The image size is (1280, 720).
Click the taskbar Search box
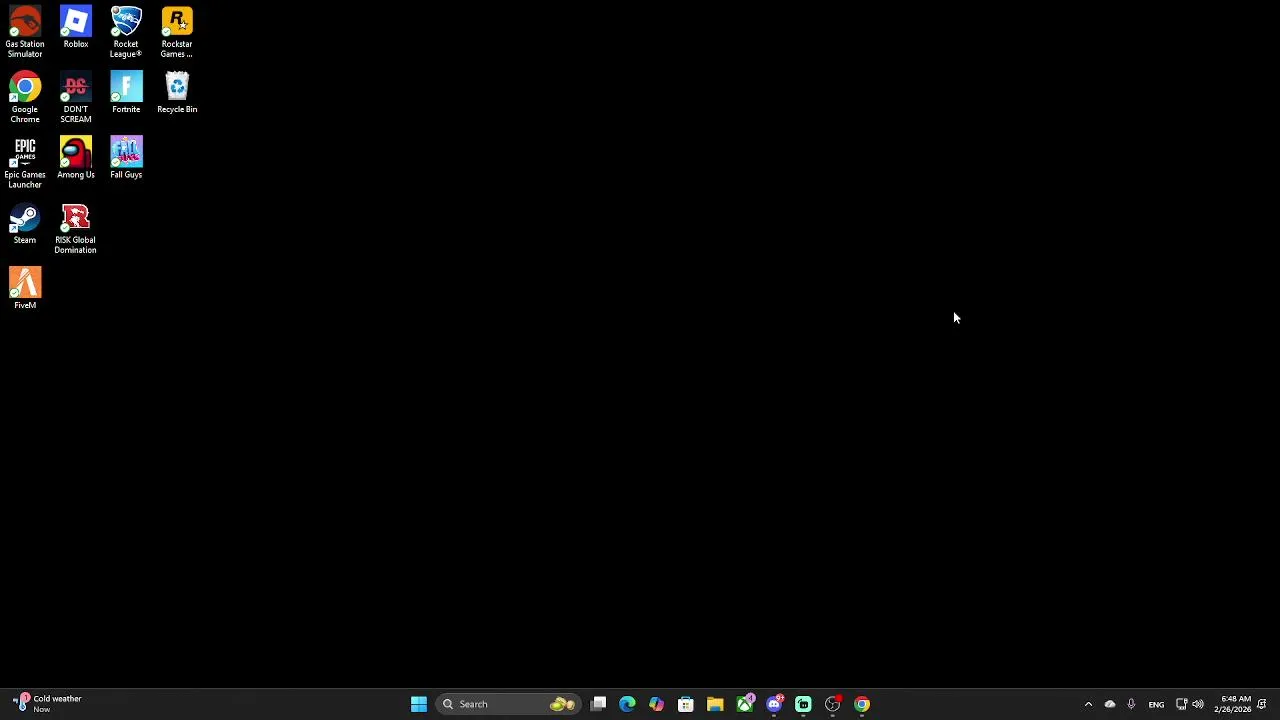pyautogui.click(x=510, y=704)
